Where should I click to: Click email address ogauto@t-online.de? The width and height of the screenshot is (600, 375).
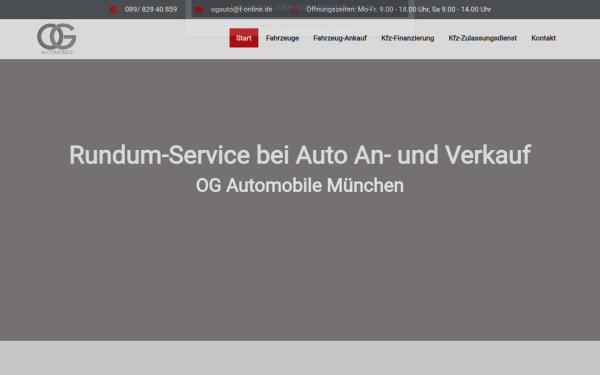click(241, 9)
